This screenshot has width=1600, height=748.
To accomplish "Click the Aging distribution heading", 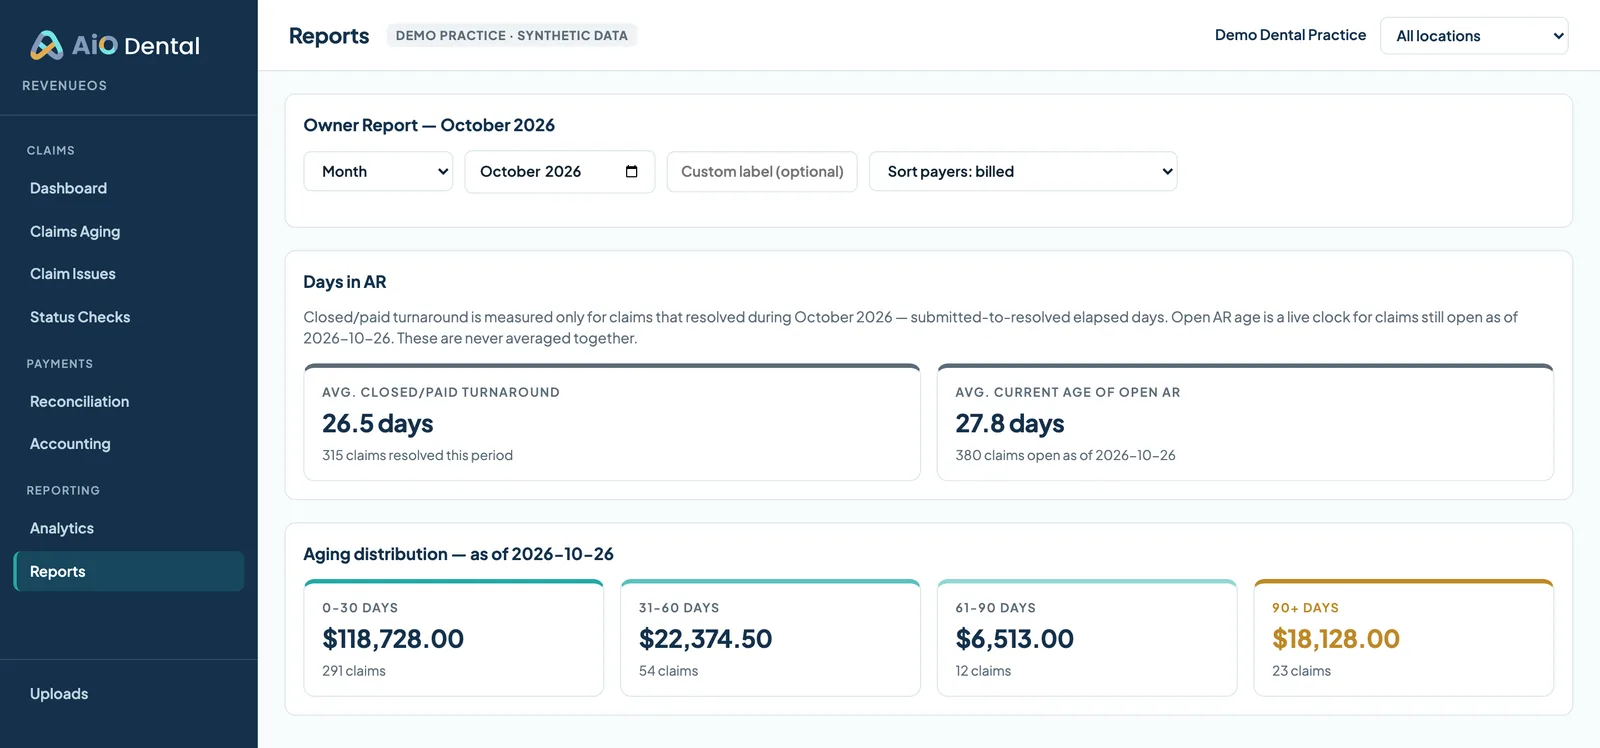I will tap(458, 554).
